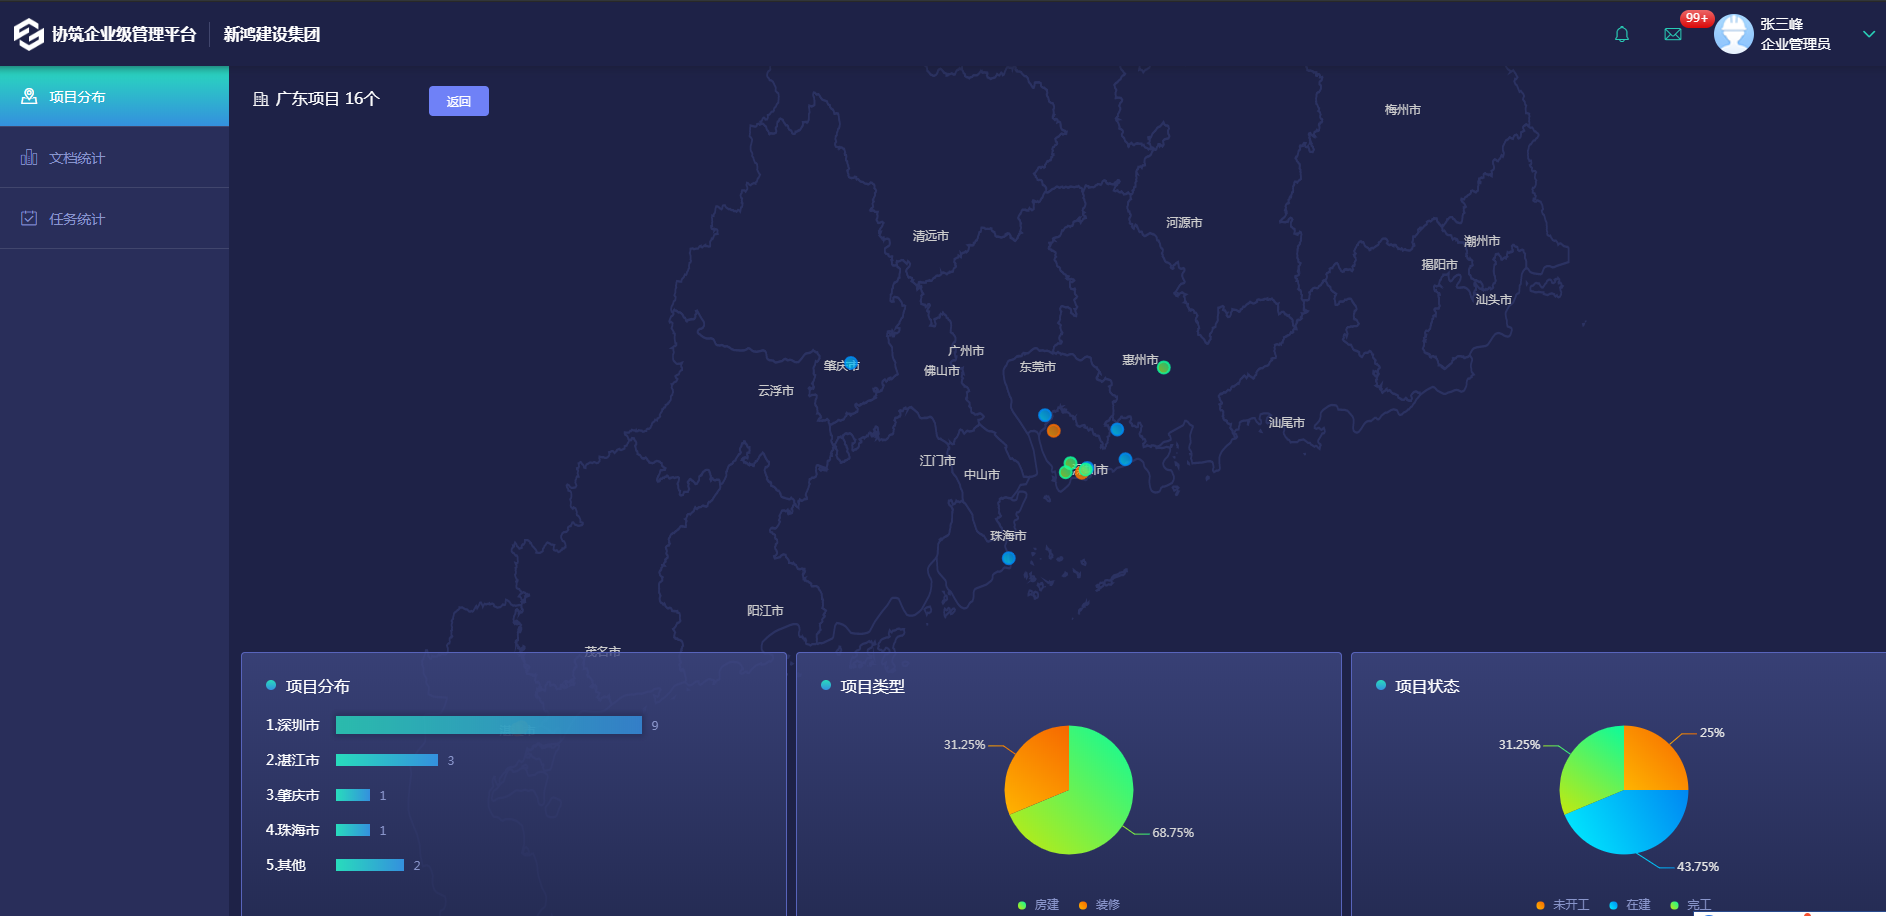Image resolution: width=1886 pixels, height=916 pixels.
Task: Expand the user account dropdown arrow
Action: pos(1868,34)
